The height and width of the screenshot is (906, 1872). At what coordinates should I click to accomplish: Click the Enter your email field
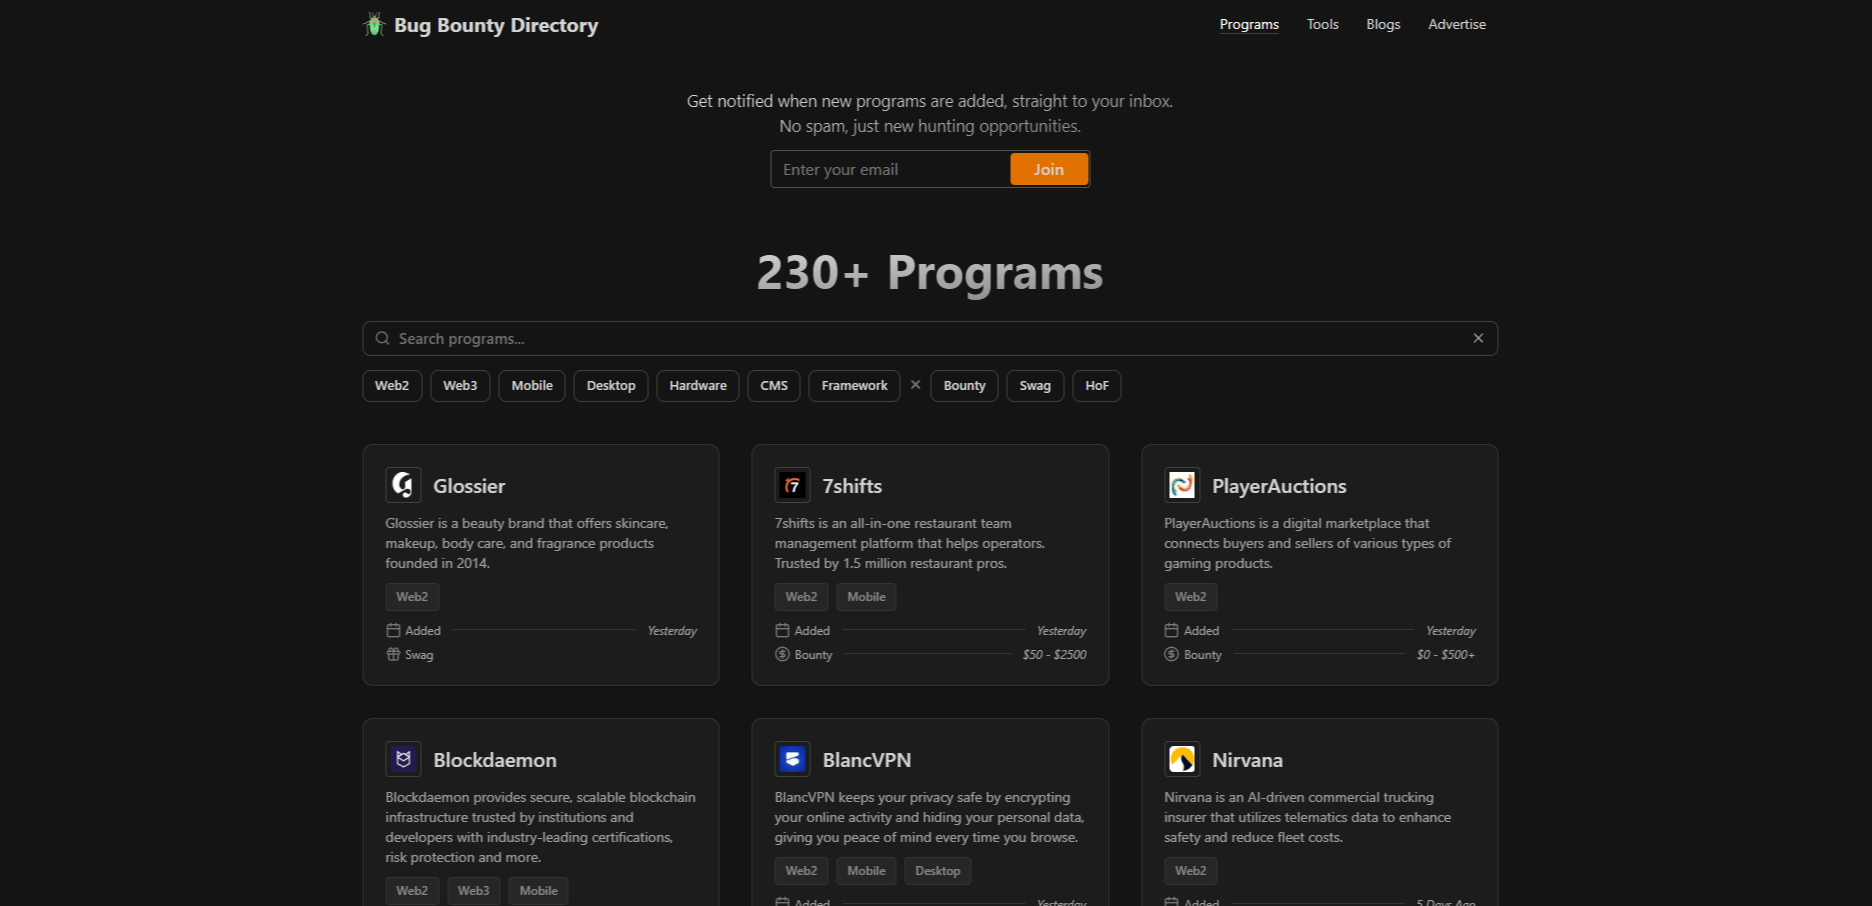click(889, 169)
